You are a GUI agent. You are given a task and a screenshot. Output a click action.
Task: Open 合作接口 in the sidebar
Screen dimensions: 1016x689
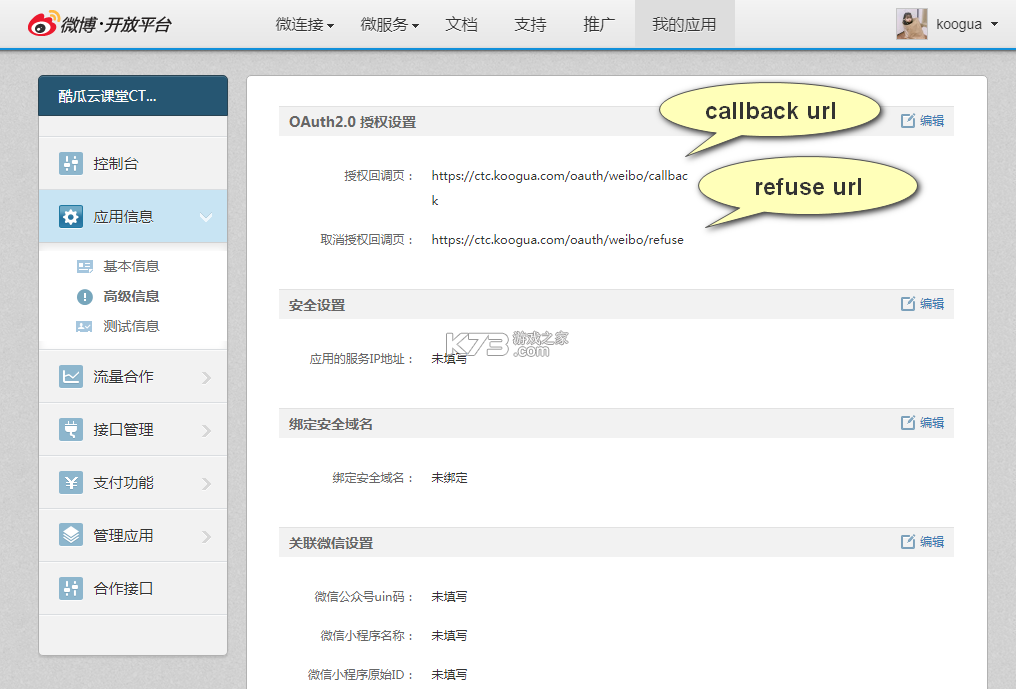(133, 589)
